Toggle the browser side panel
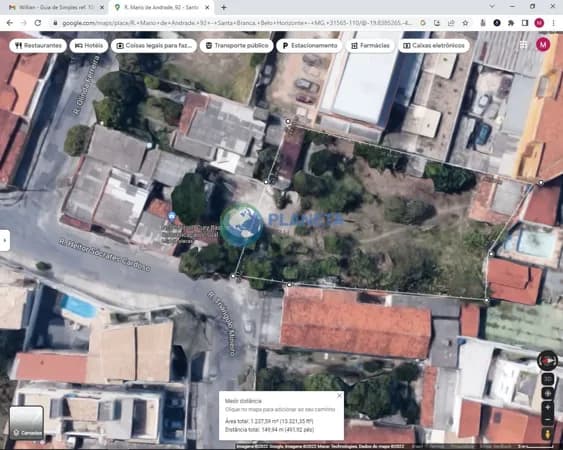This screenshot has width=563, height=450. click(x=525, y=23)
